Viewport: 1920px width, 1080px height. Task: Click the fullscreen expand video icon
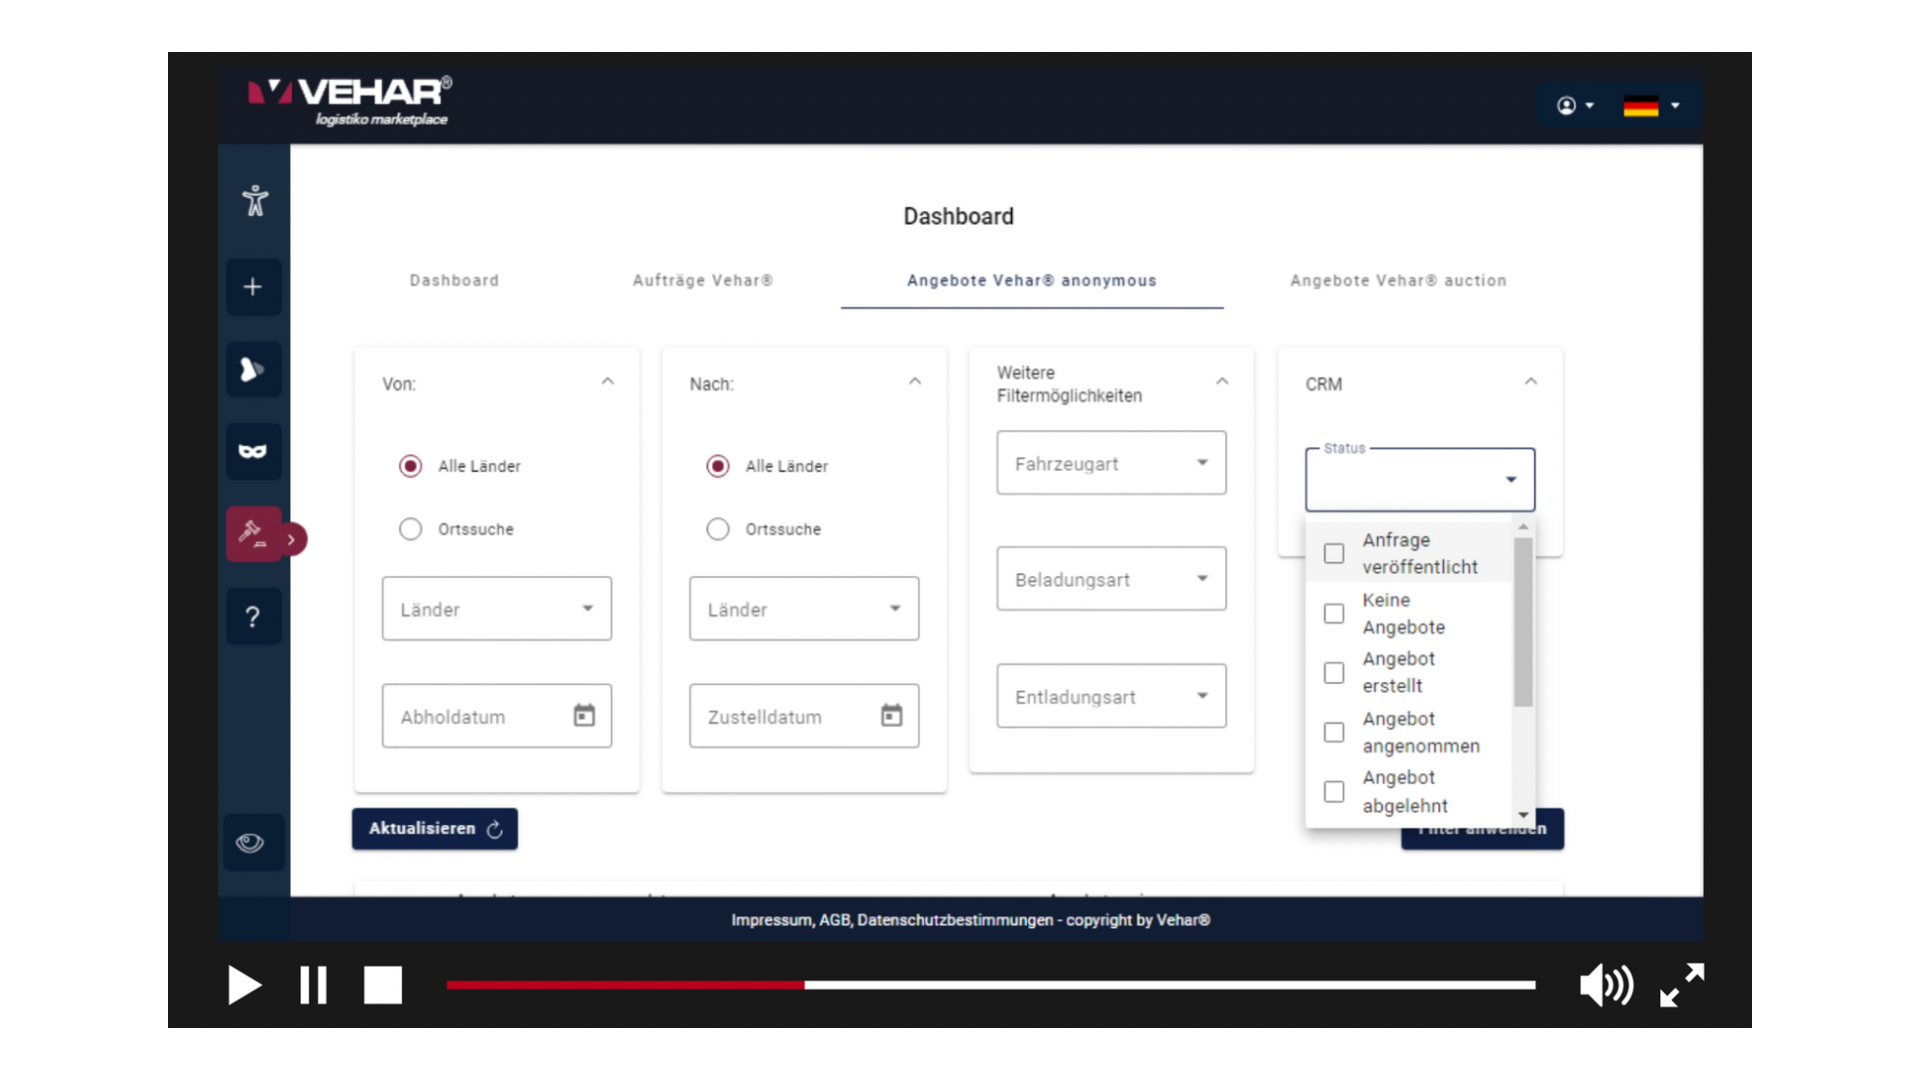[1682, 985]
